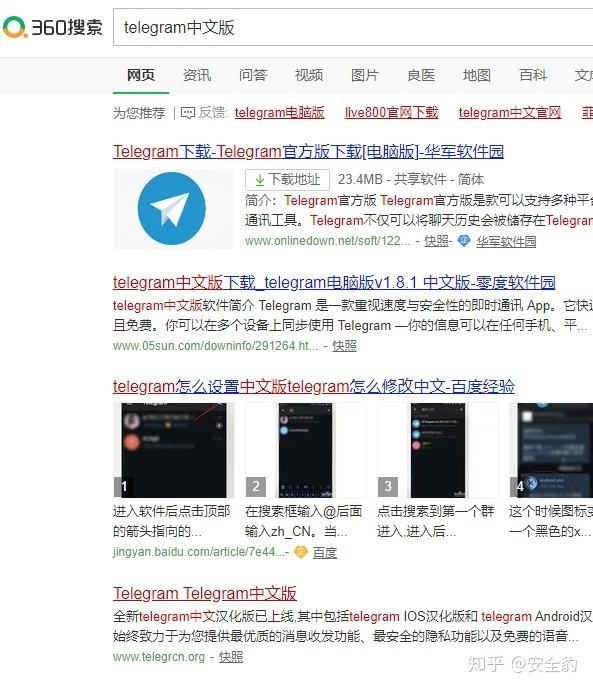593x689 pixels.
Task: Open suggested search live800官网下载
Action: click(x=391, y=113)
